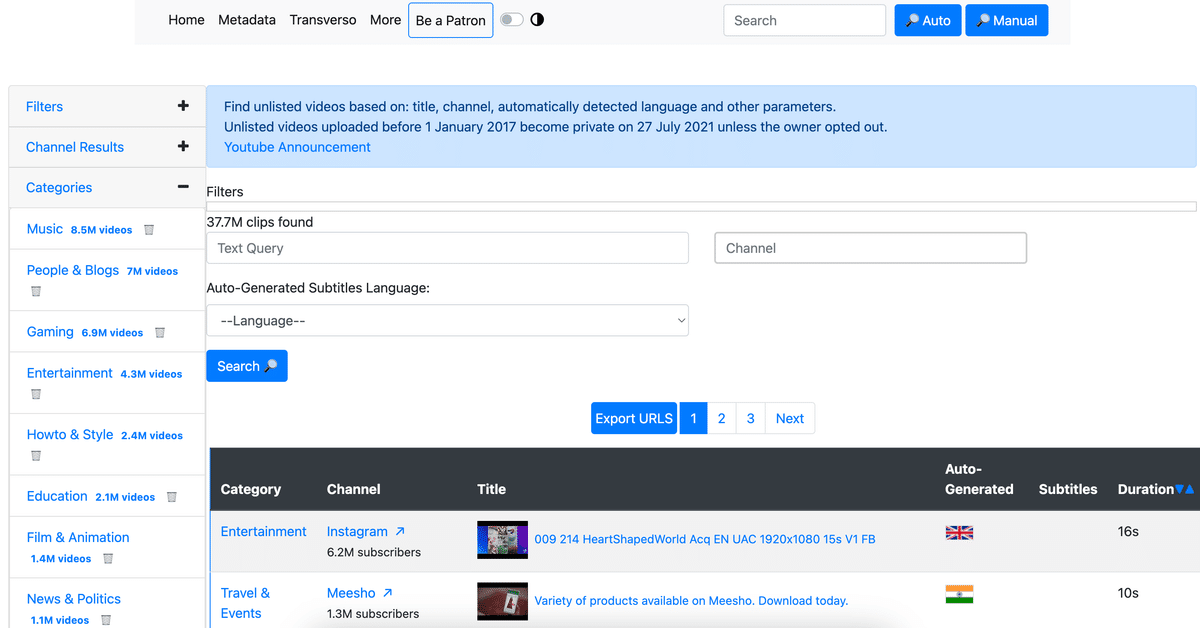
Task: Select the Transverso menu item
Action: pos(322,19)
